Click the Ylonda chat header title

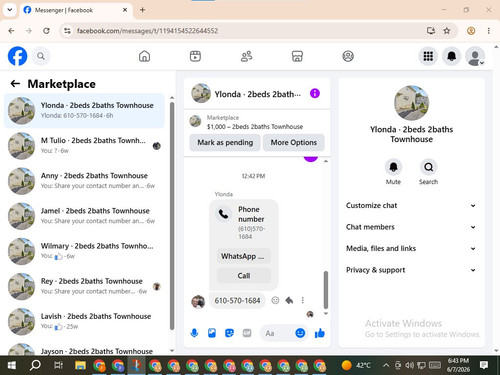point(257,94)
